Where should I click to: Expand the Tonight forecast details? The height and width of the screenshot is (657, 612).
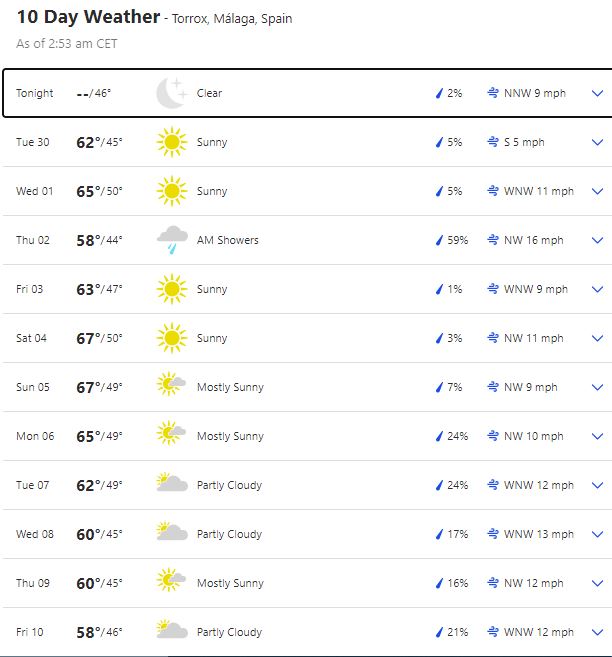[598, 93]
